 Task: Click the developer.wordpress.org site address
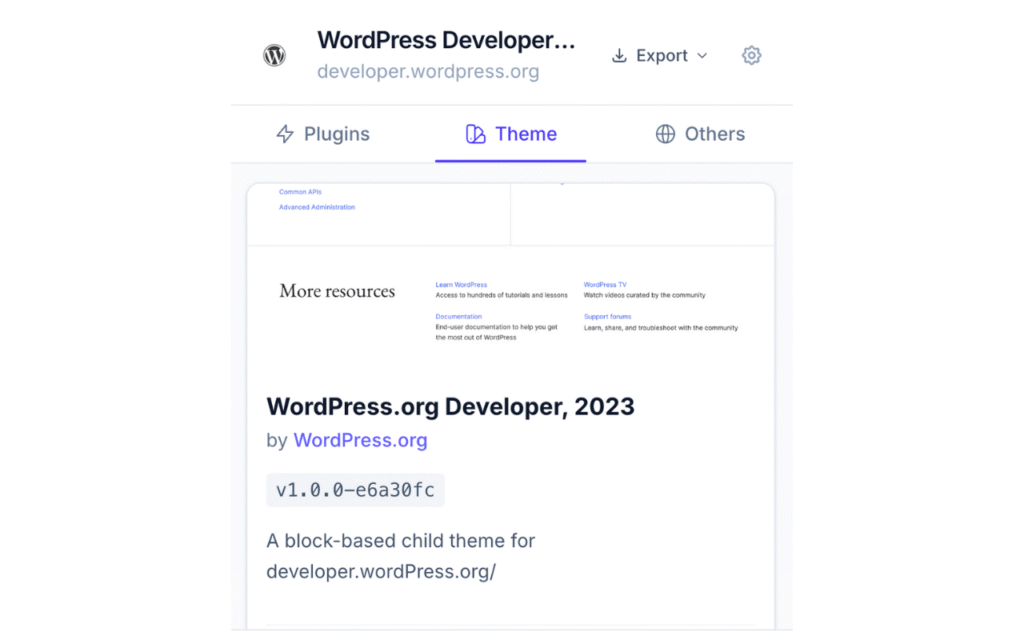coord(428,71)
